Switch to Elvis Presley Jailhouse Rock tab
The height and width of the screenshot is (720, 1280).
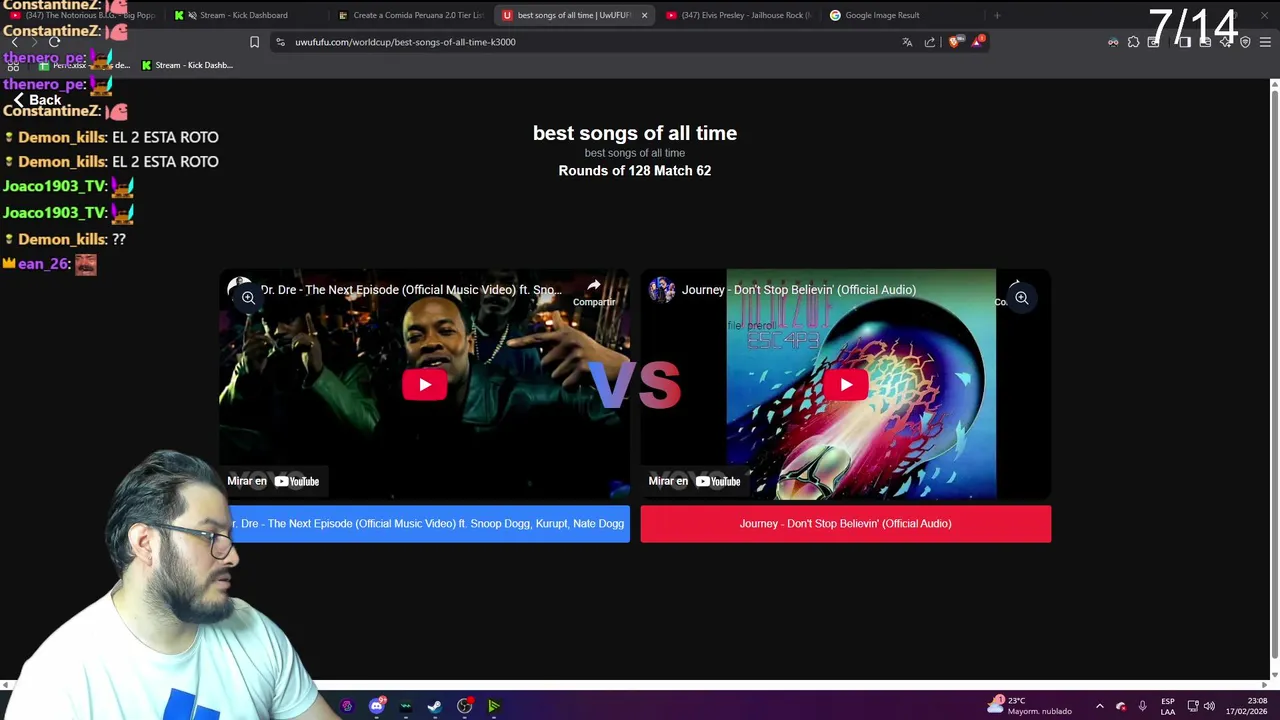point(740,15)
